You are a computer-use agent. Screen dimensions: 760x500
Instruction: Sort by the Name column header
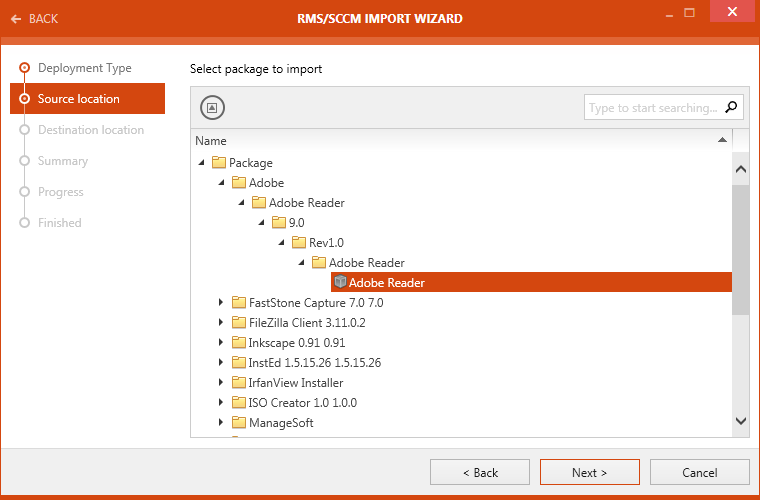pyautogui.click(x=211, y=141)
